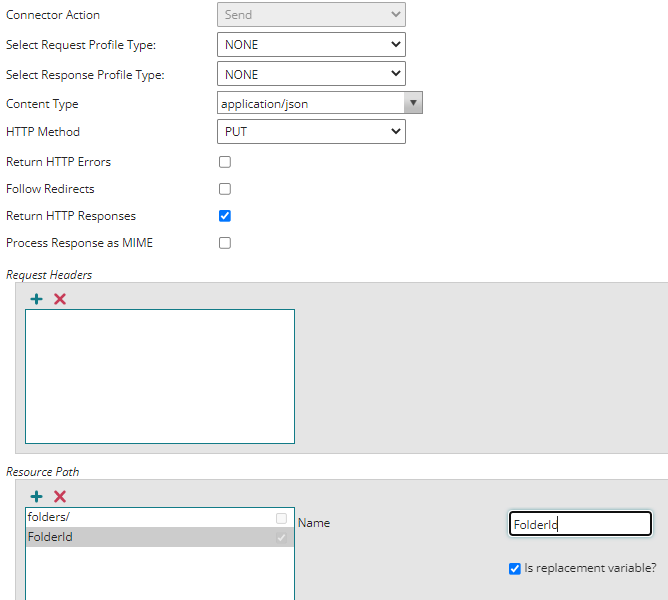Image resolution: width=668 pixels, height=600 pixels.
Task: Add a new request header with plus icon
Action: (37, 299)
